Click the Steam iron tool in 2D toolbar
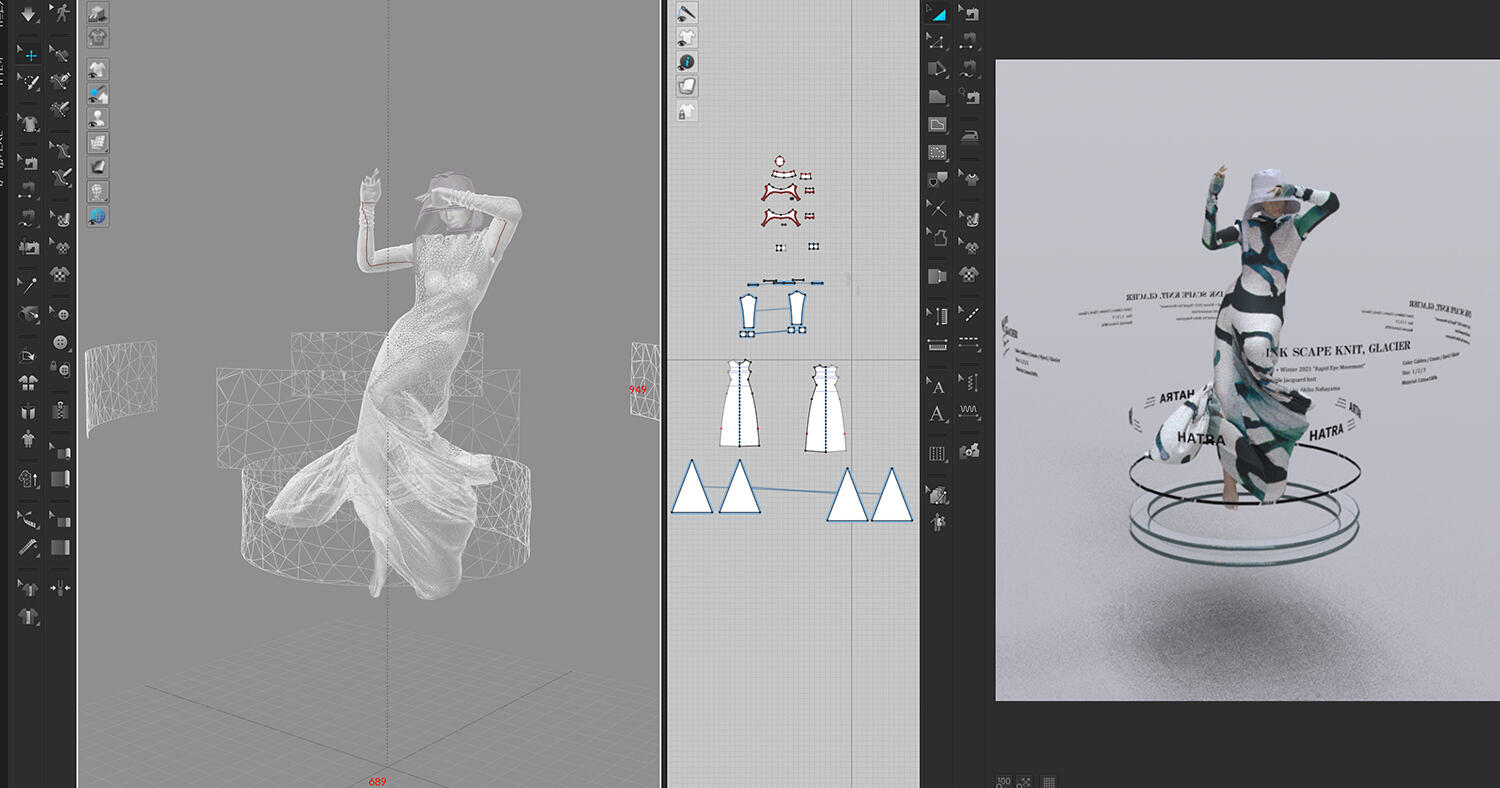Screen dimensions: 1500x788 pyautogui.click(x=971, y=137)
